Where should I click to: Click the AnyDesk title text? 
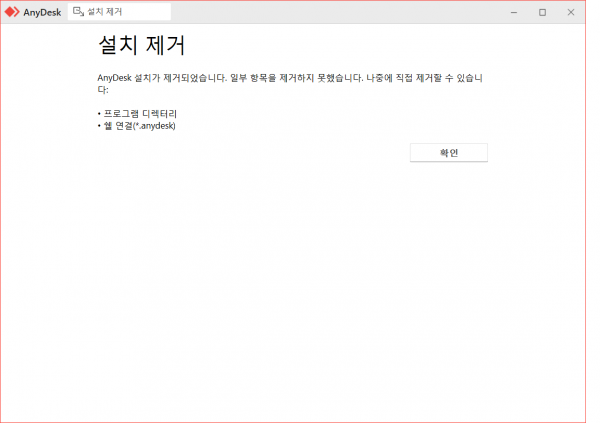click(x=42, y=12)
